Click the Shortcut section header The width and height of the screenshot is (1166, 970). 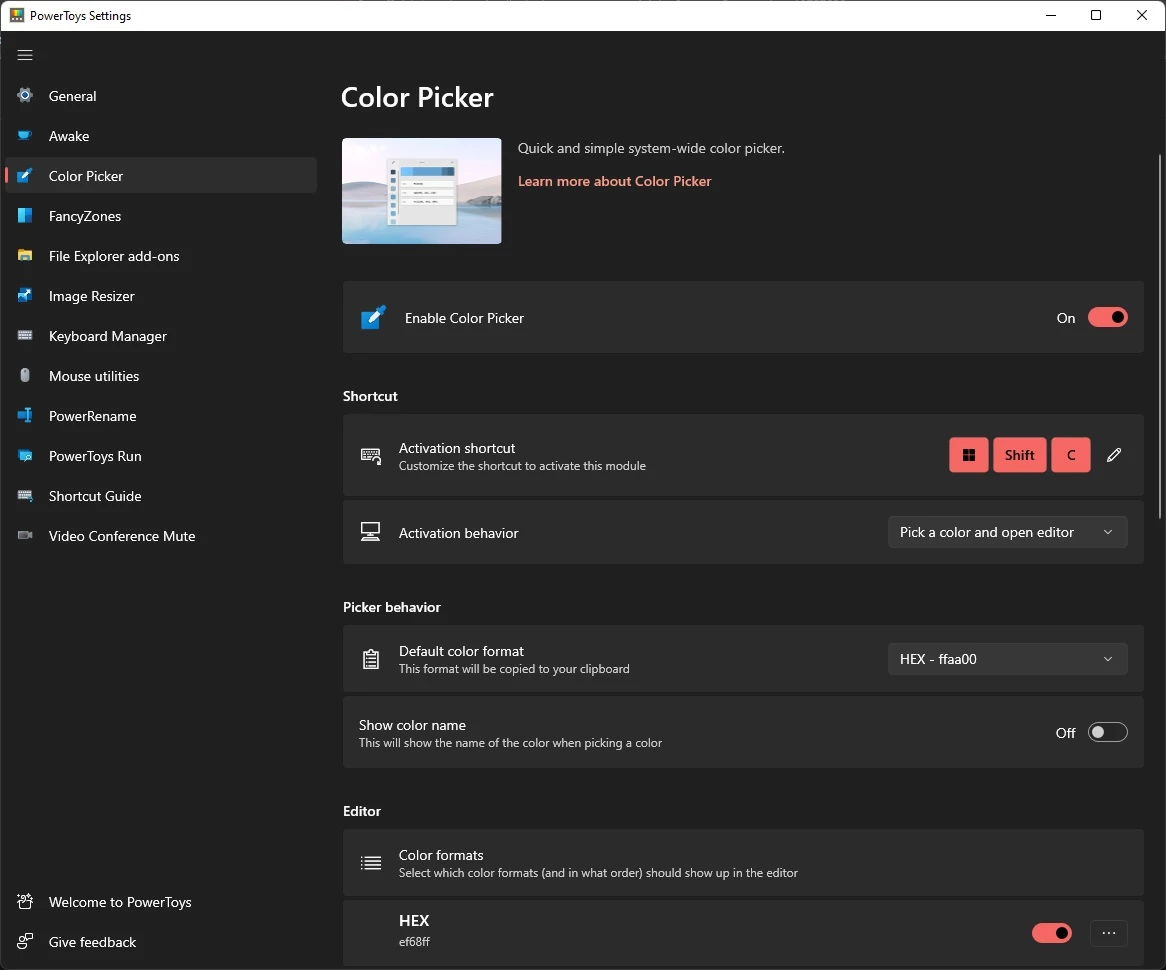click(x=370, y=396)
